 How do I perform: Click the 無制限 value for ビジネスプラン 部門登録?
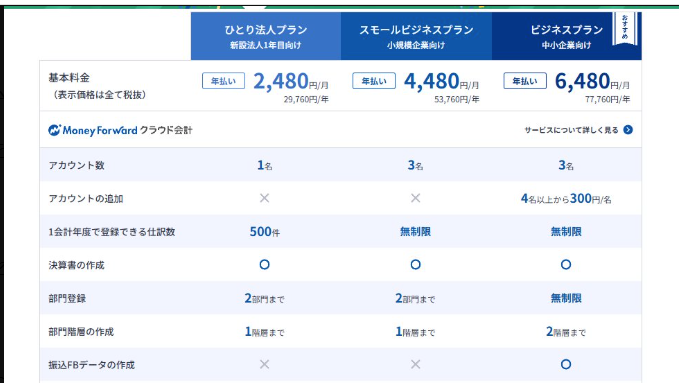click(x=566, y=298)
